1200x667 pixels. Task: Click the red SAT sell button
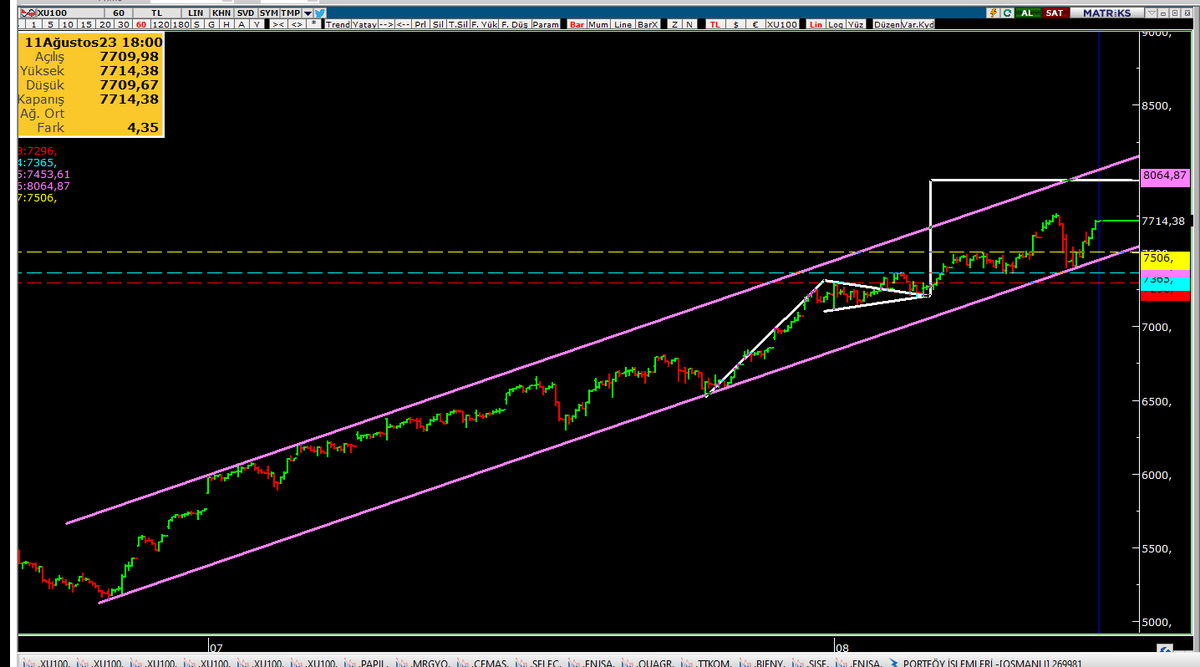tap(1054, 12)
